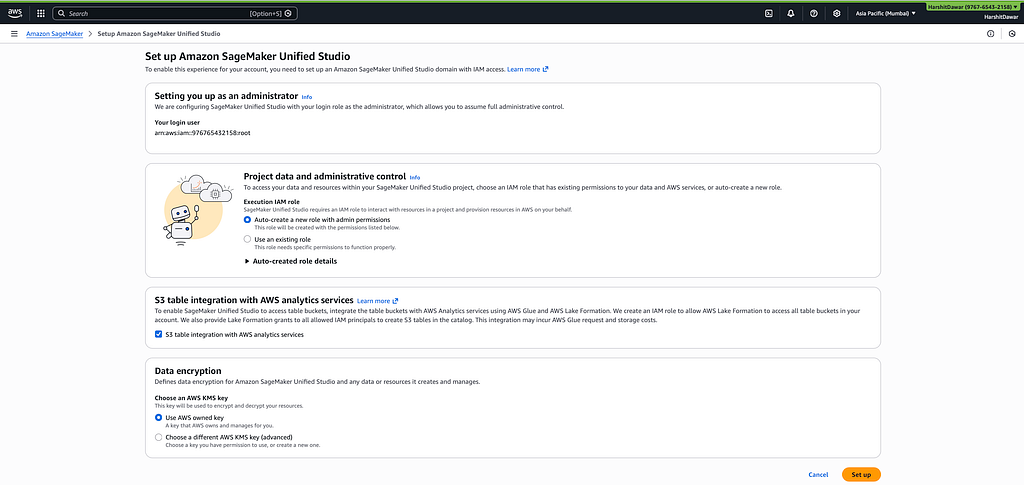Click external link icon beside S3 Learn more

395,301
